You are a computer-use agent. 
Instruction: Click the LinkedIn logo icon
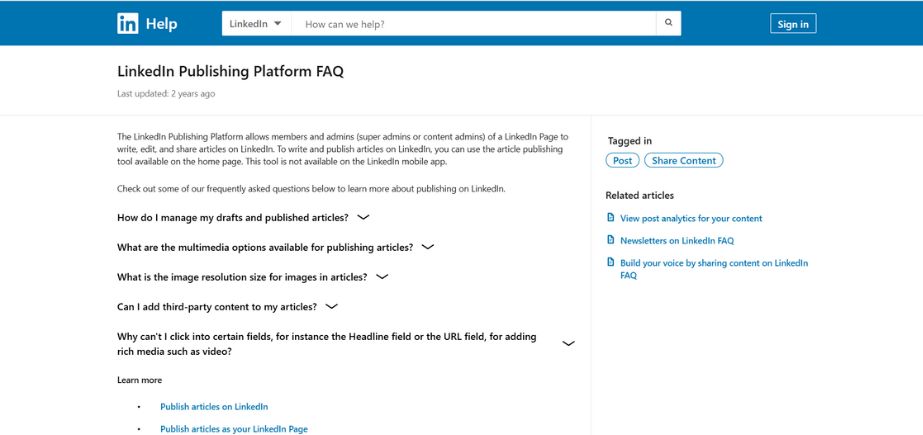click(128, 24)
